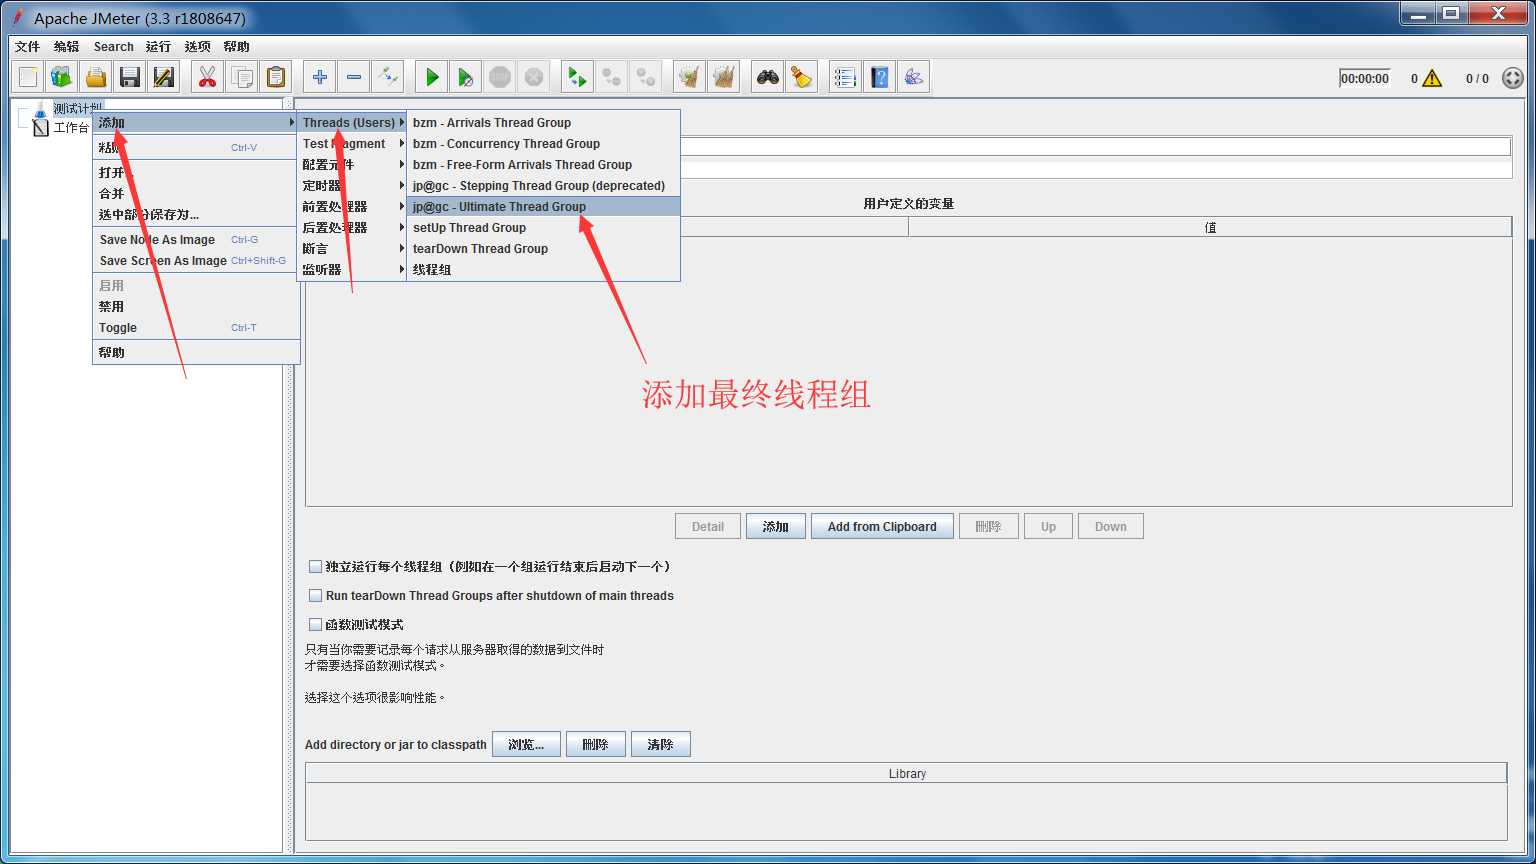
Task: Click the Toggle element toolbar icon
Action: 387,77
